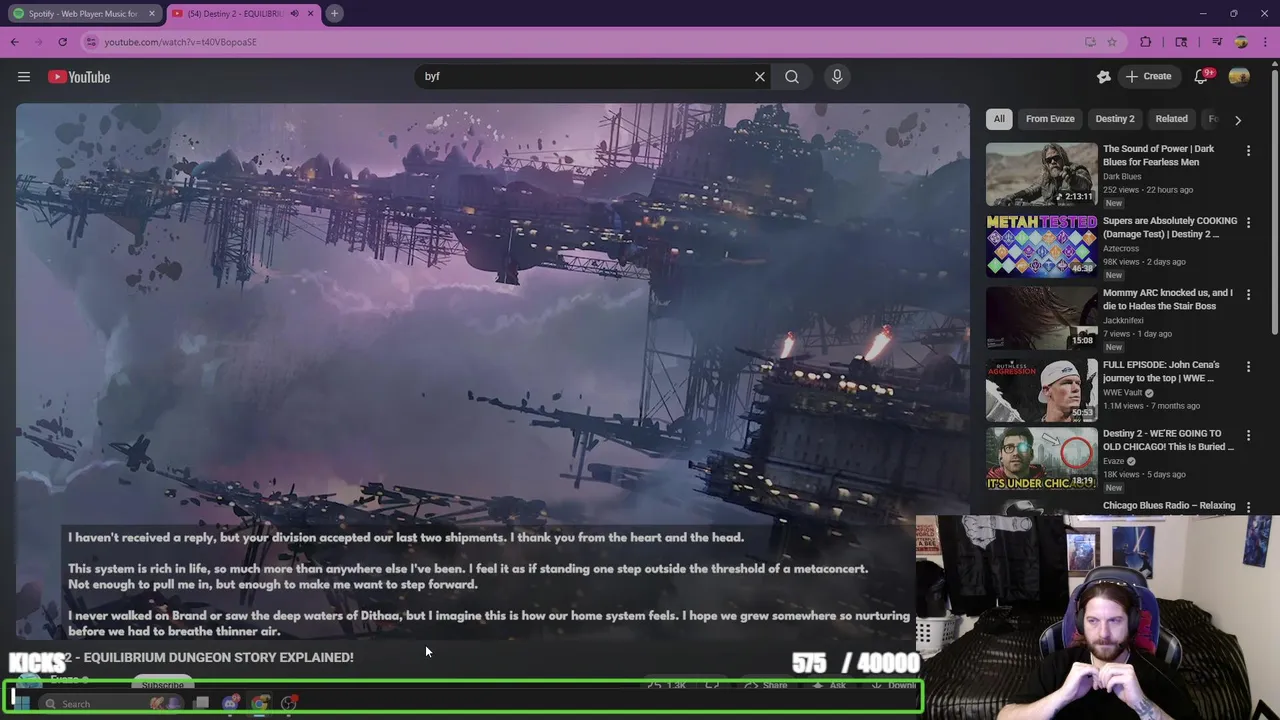Select the All filter chip

[x=999, y=119]
